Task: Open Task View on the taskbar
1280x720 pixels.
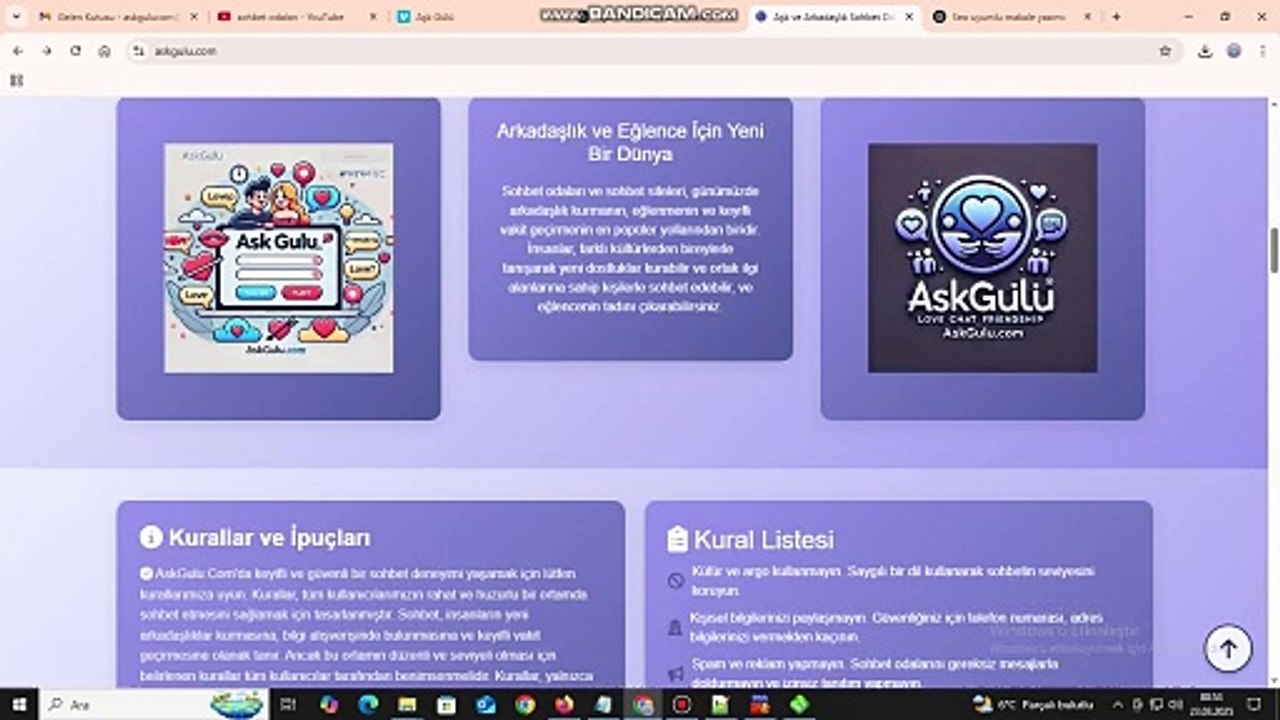Action: 287,705
